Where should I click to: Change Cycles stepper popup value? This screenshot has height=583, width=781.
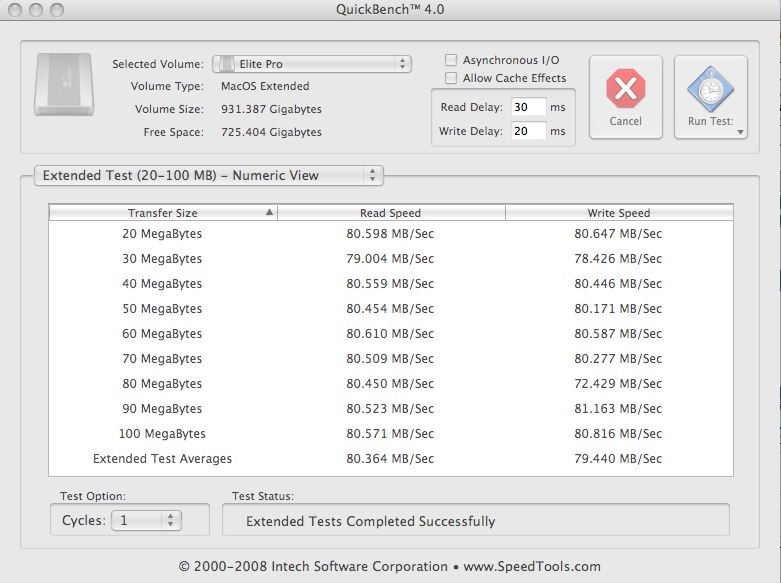[146, 521]
